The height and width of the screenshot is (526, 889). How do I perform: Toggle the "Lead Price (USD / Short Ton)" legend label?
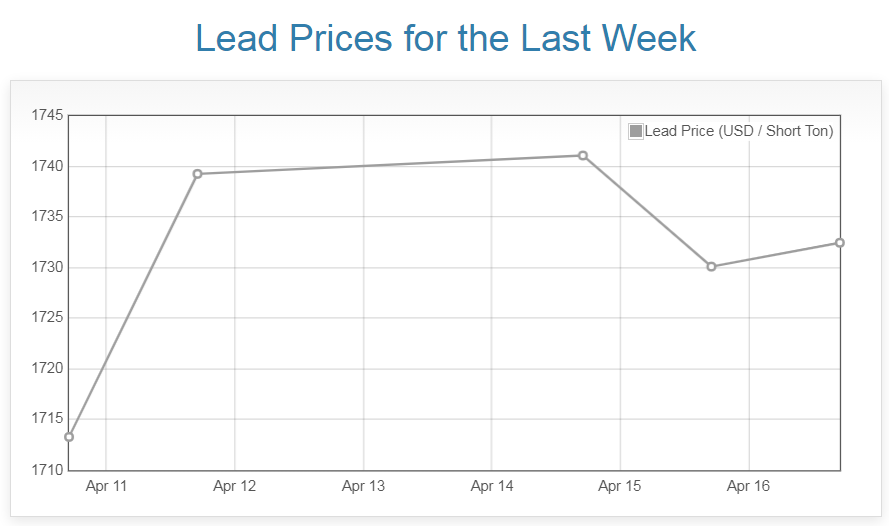pyautogui.click(x=739, y=131)
